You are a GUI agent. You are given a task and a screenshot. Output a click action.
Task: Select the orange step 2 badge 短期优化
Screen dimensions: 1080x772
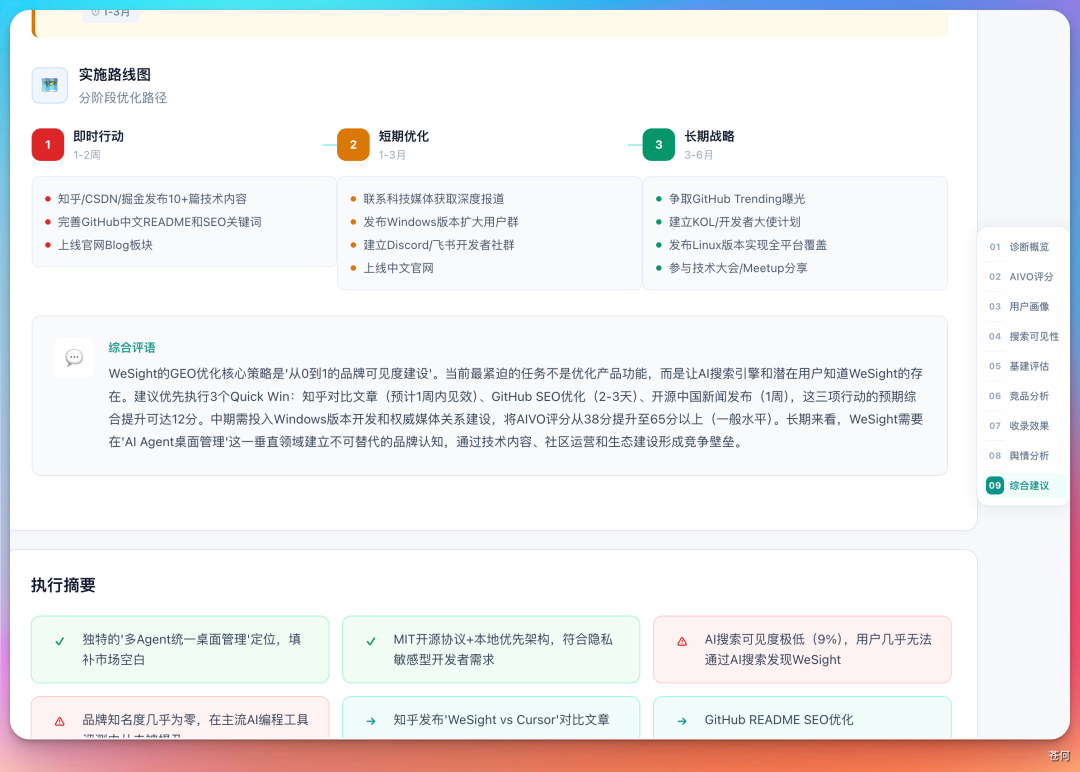pyautogui.click(x=353, y=145)
